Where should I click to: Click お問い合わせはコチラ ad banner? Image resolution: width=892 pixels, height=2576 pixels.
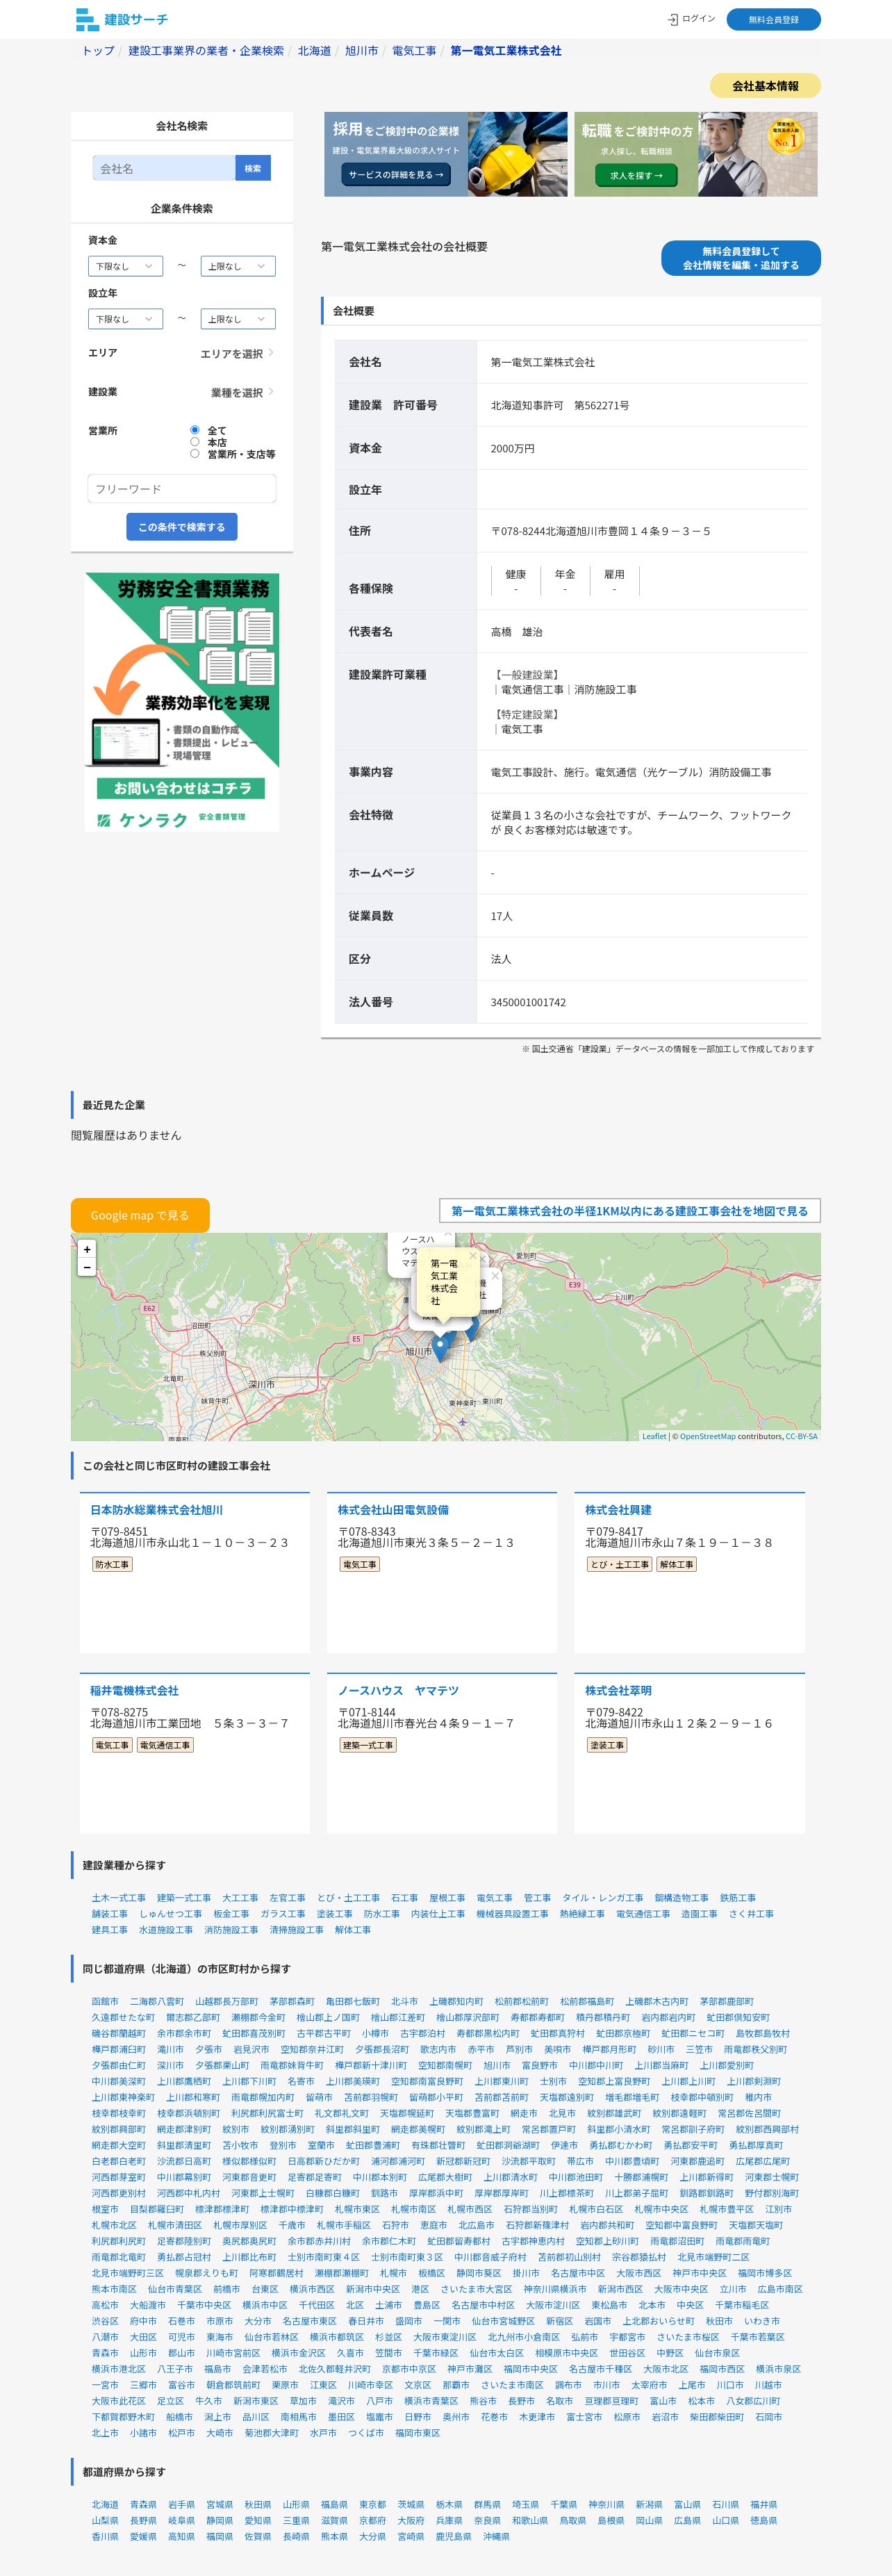coord(182,788)
